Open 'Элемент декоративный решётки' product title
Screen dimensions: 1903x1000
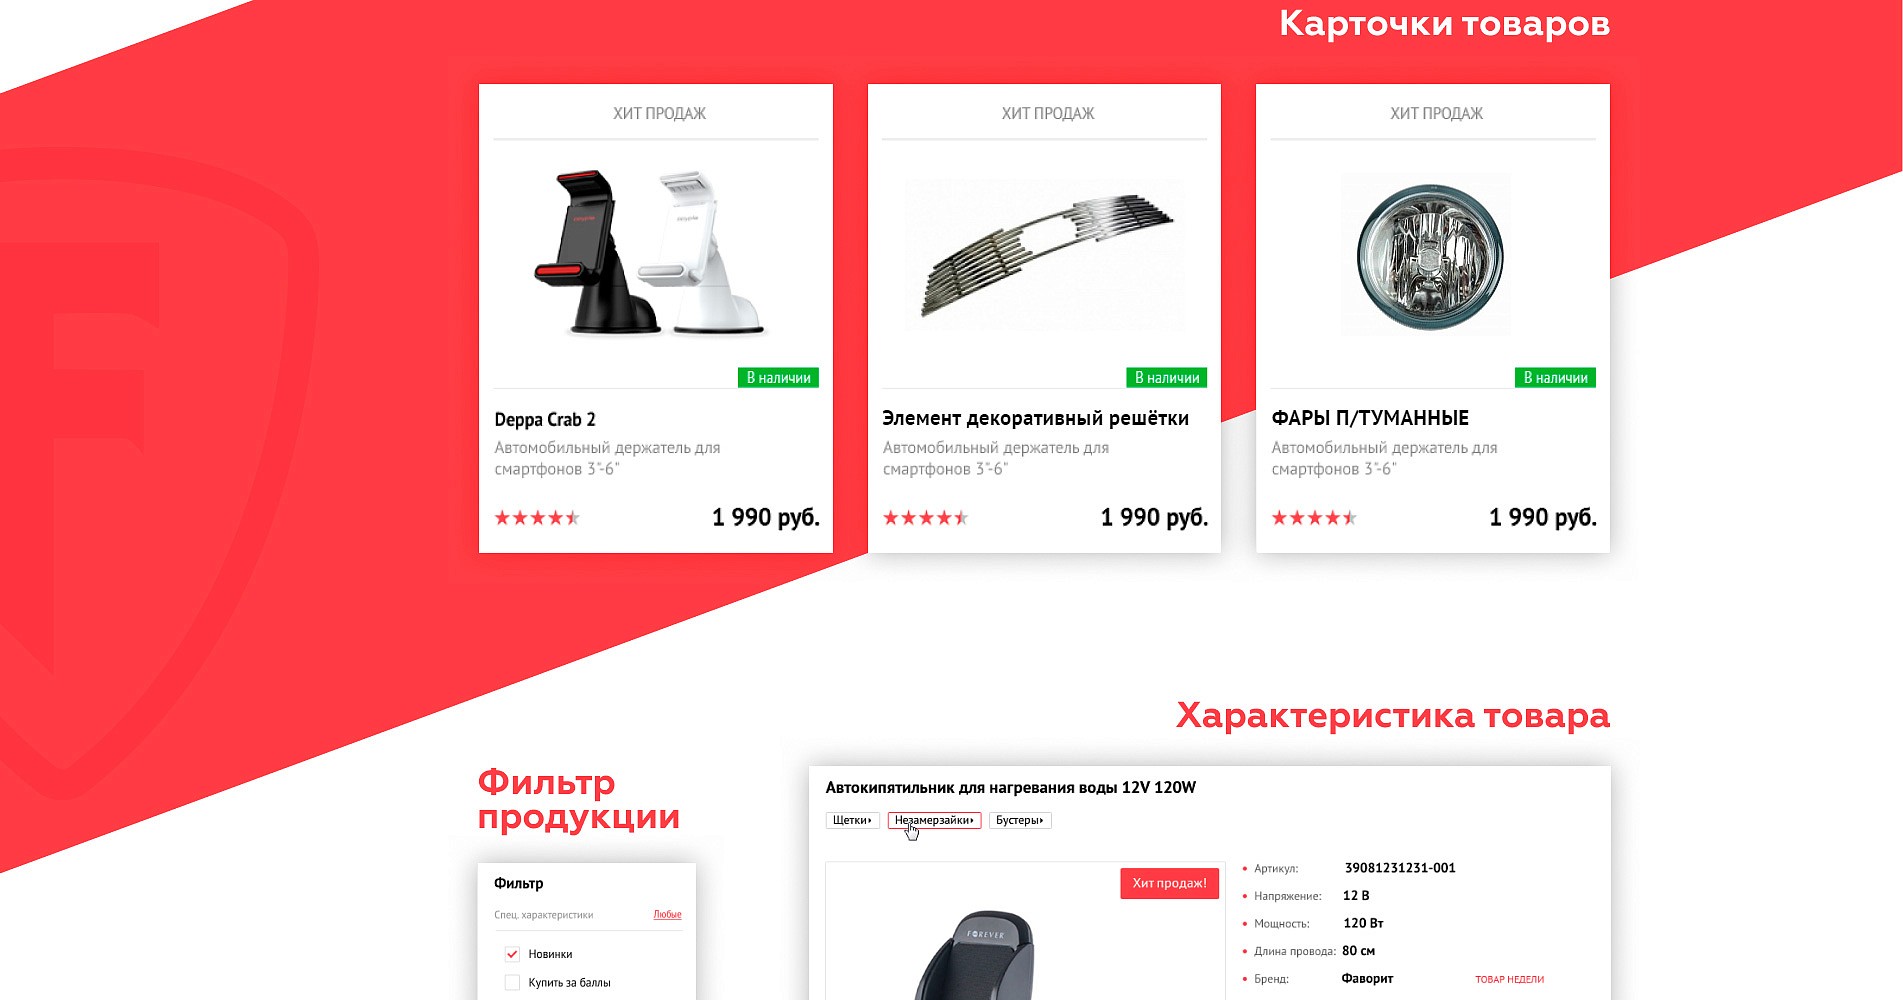point(1036,418)
